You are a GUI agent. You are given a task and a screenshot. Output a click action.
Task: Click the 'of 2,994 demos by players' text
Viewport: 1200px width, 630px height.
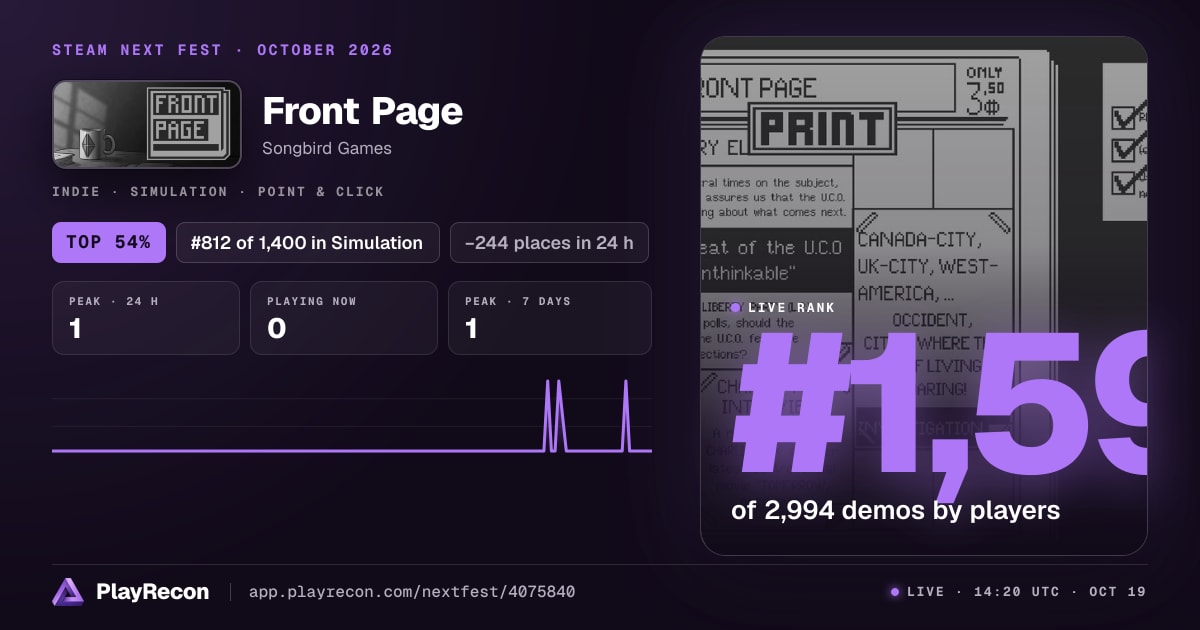(x=895, y=510)
